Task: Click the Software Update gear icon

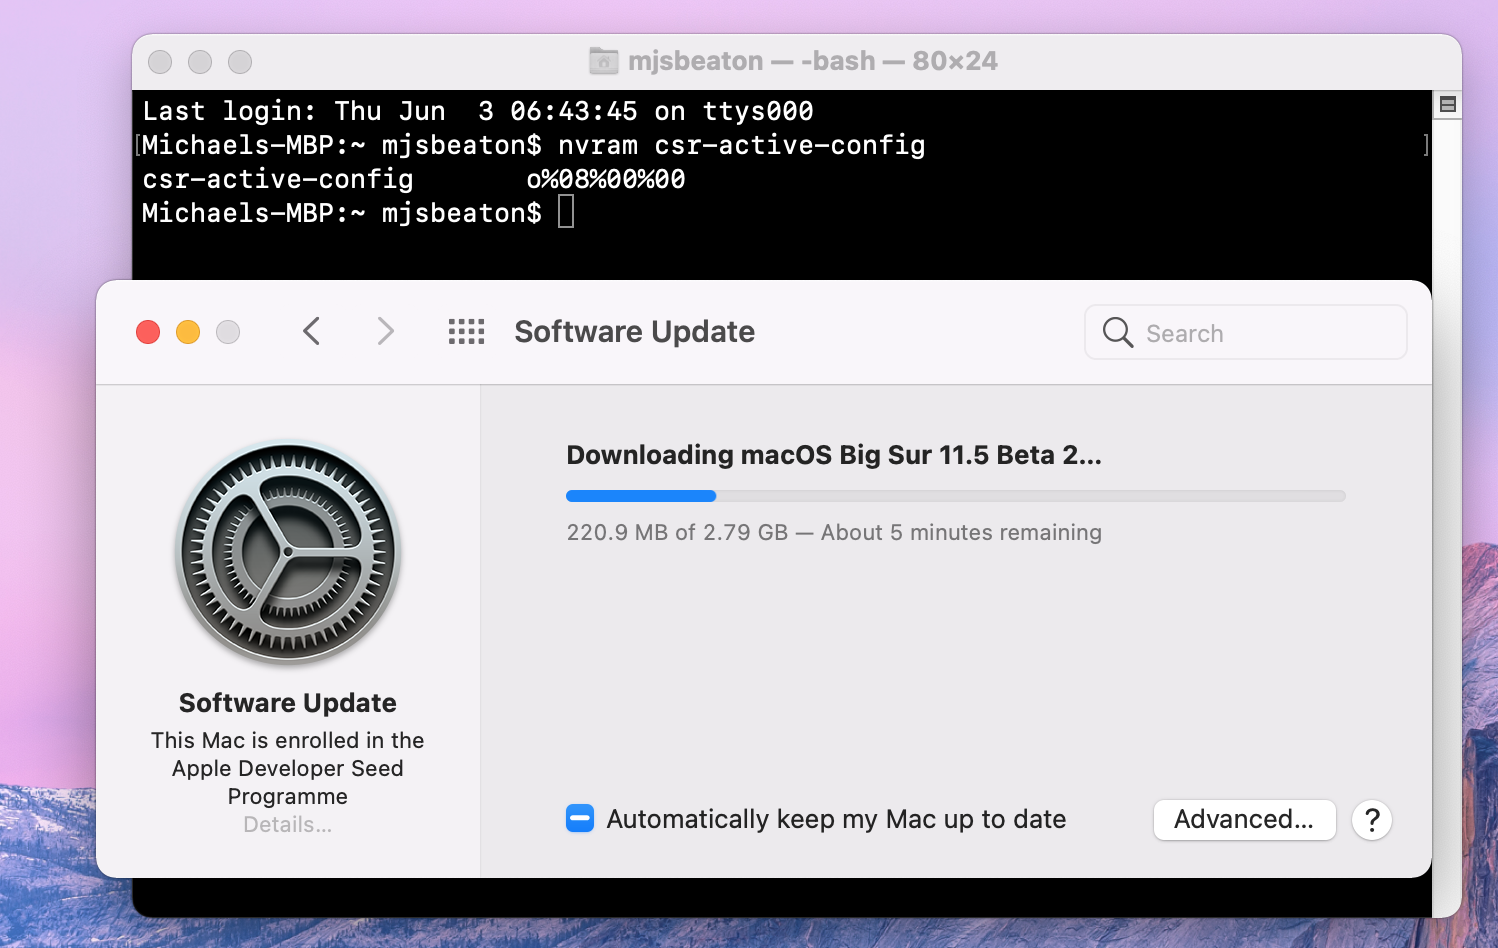Action: 288,553
